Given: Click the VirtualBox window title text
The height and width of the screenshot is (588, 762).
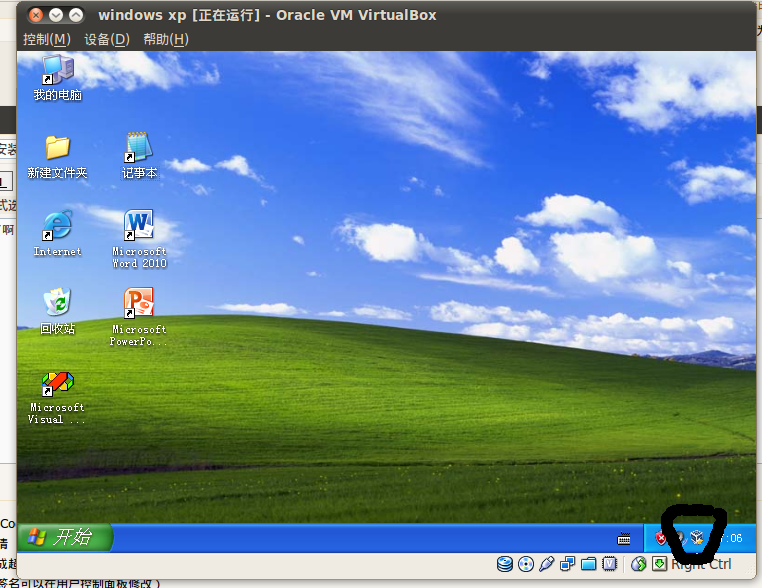Looking at the screenshot, I should pos(267,15).
